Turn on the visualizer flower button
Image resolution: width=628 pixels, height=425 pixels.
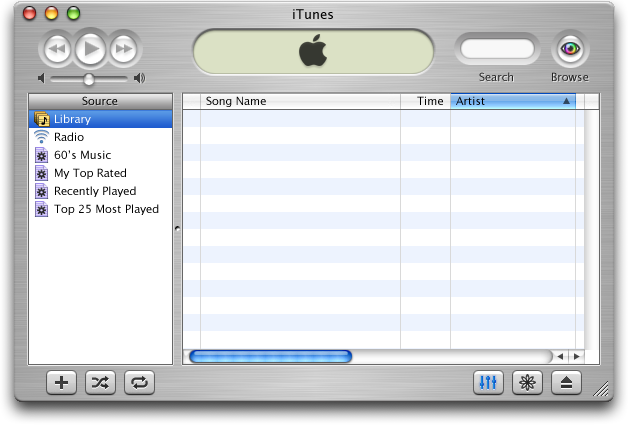527,383
